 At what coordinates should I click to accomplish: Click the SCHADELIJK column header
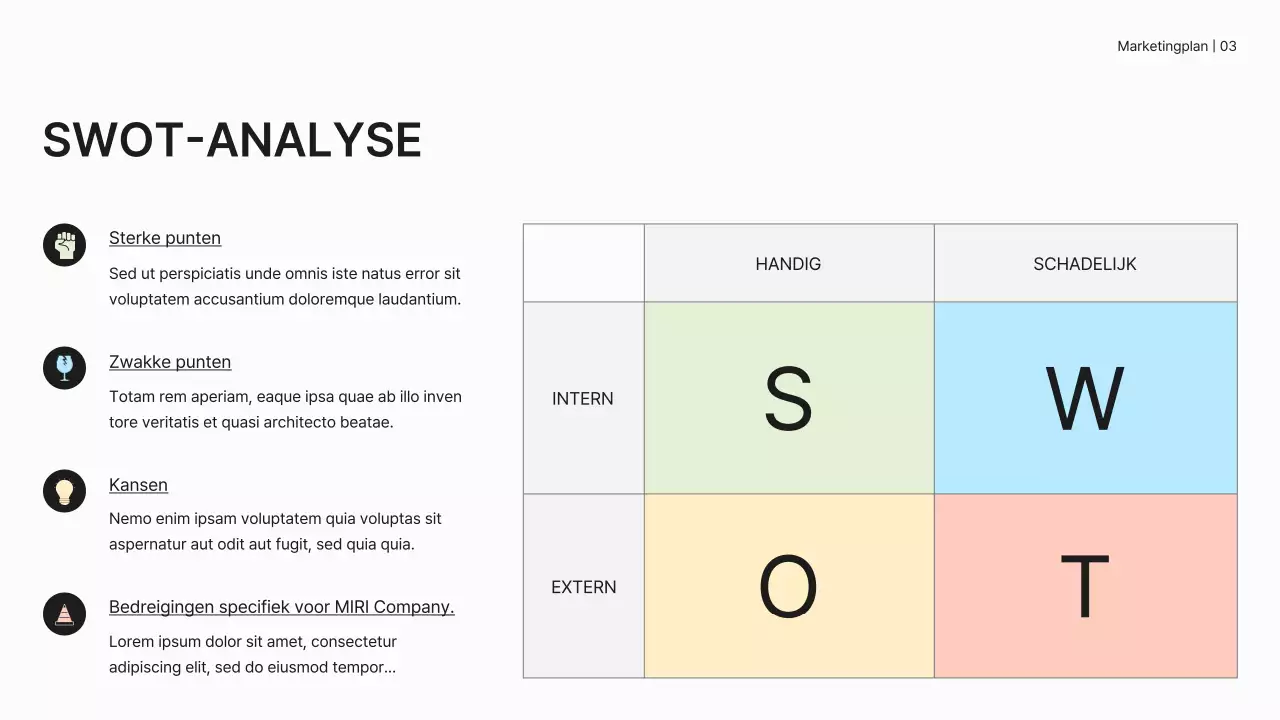1085,264
